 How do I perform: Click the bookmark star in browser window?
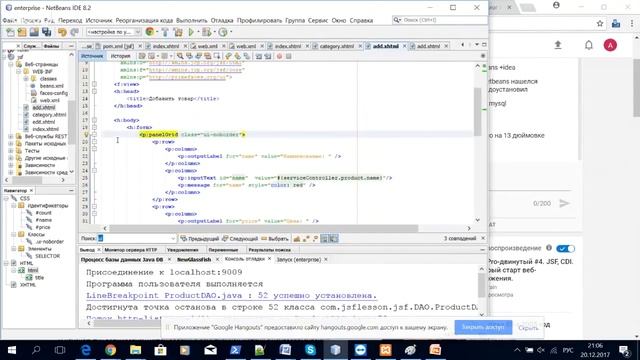pos(600,24)
